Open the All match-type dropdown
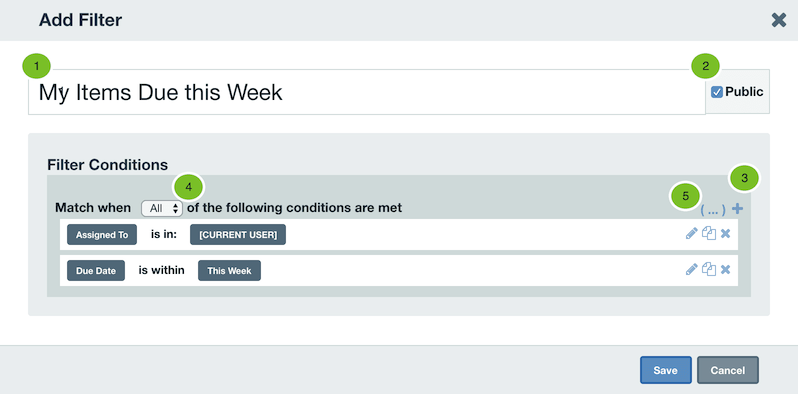 point(162,208)
